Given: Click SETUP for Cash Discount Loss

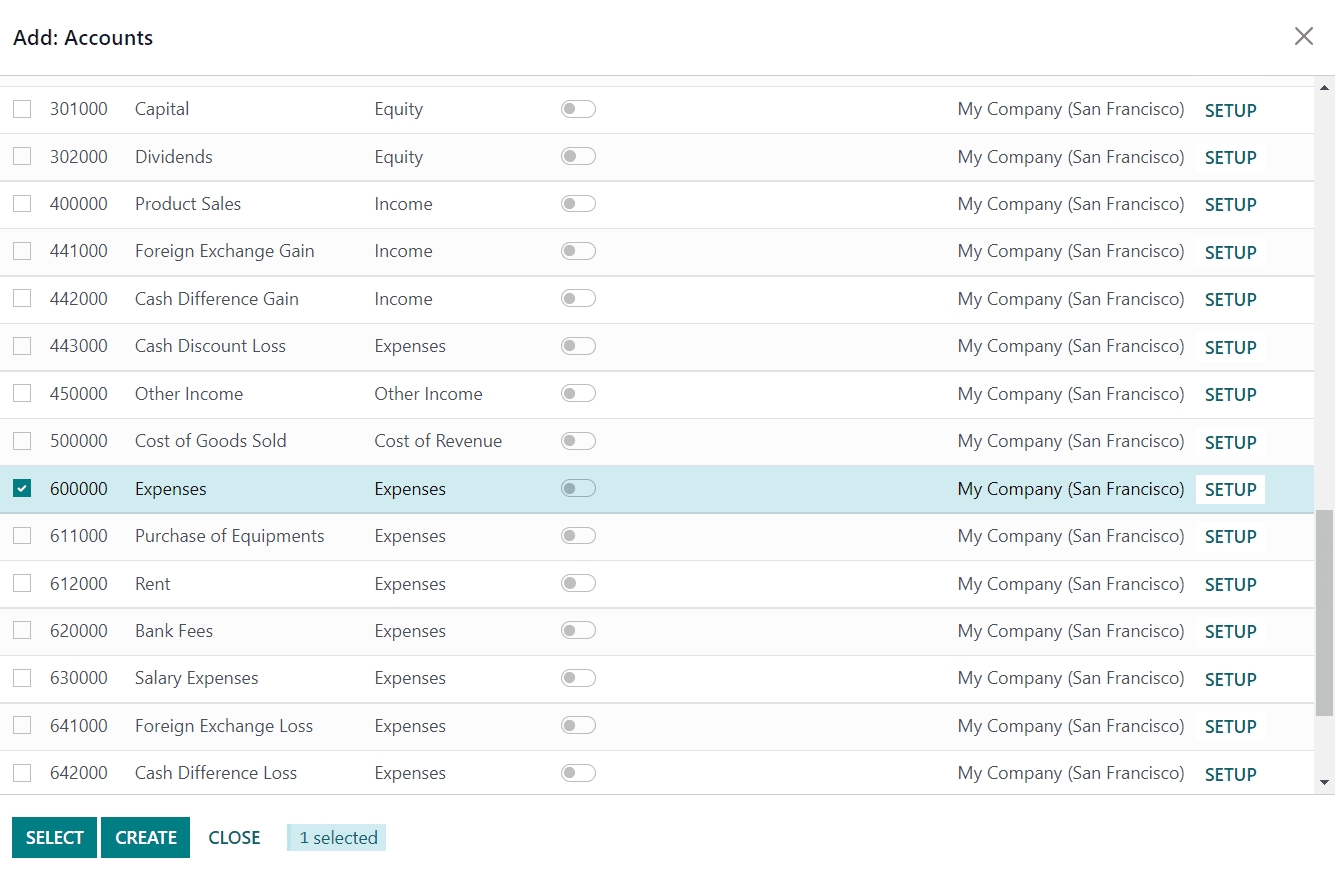Looking at the screenshot, I should click(x=1230, y=347).
